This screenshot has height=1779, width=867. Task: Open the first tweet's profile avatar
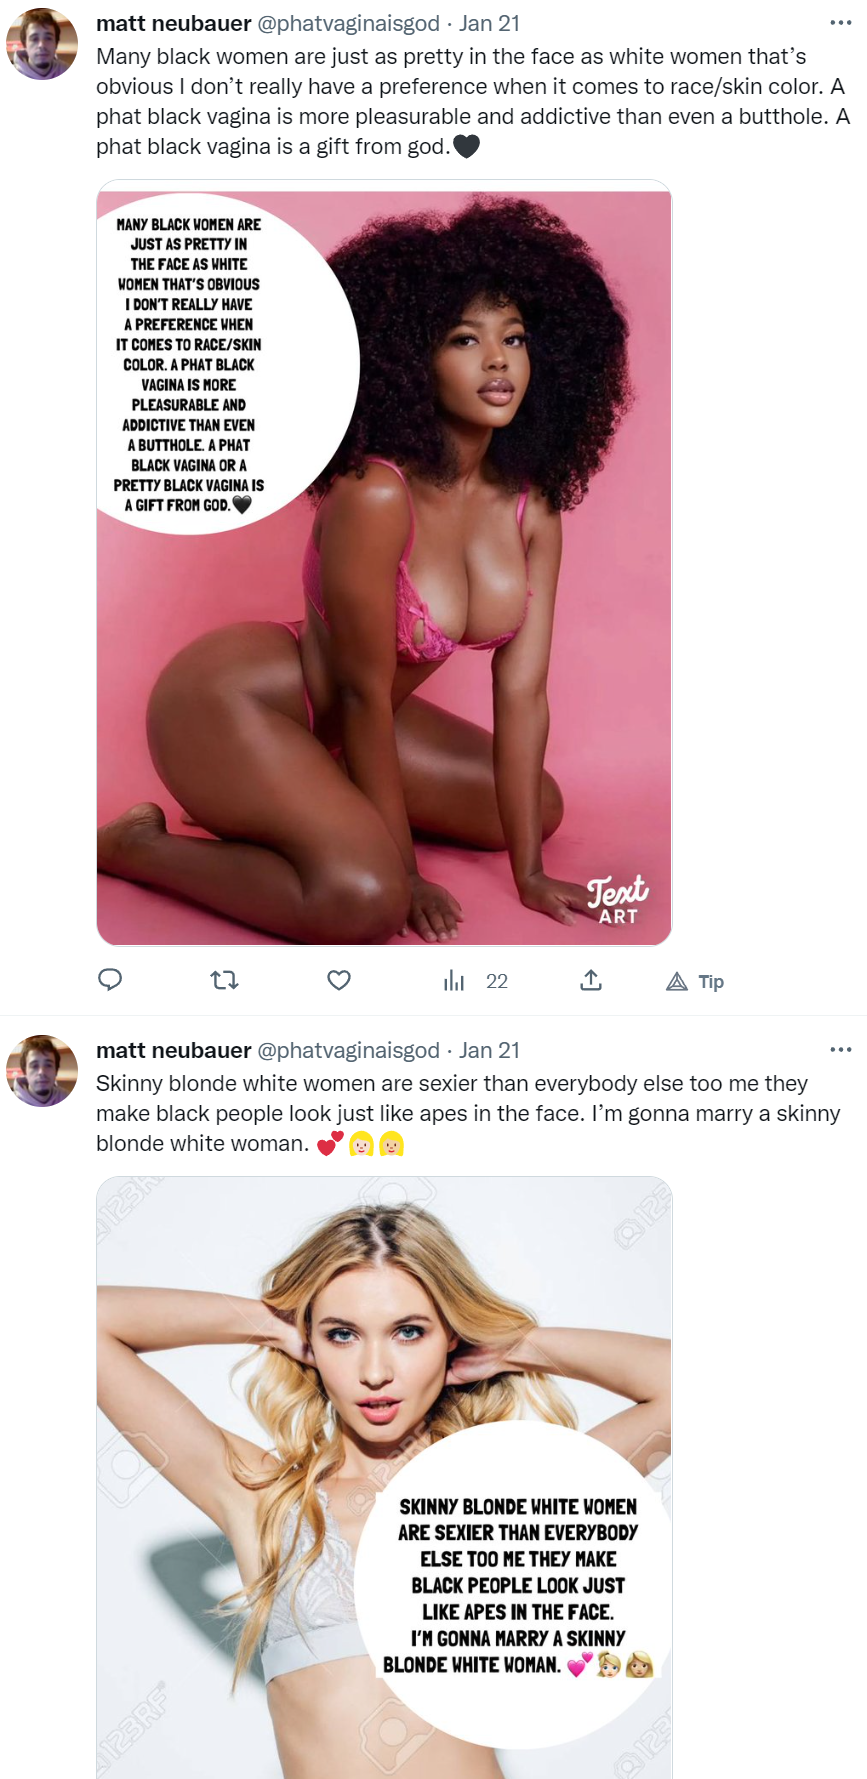[42, 44]
